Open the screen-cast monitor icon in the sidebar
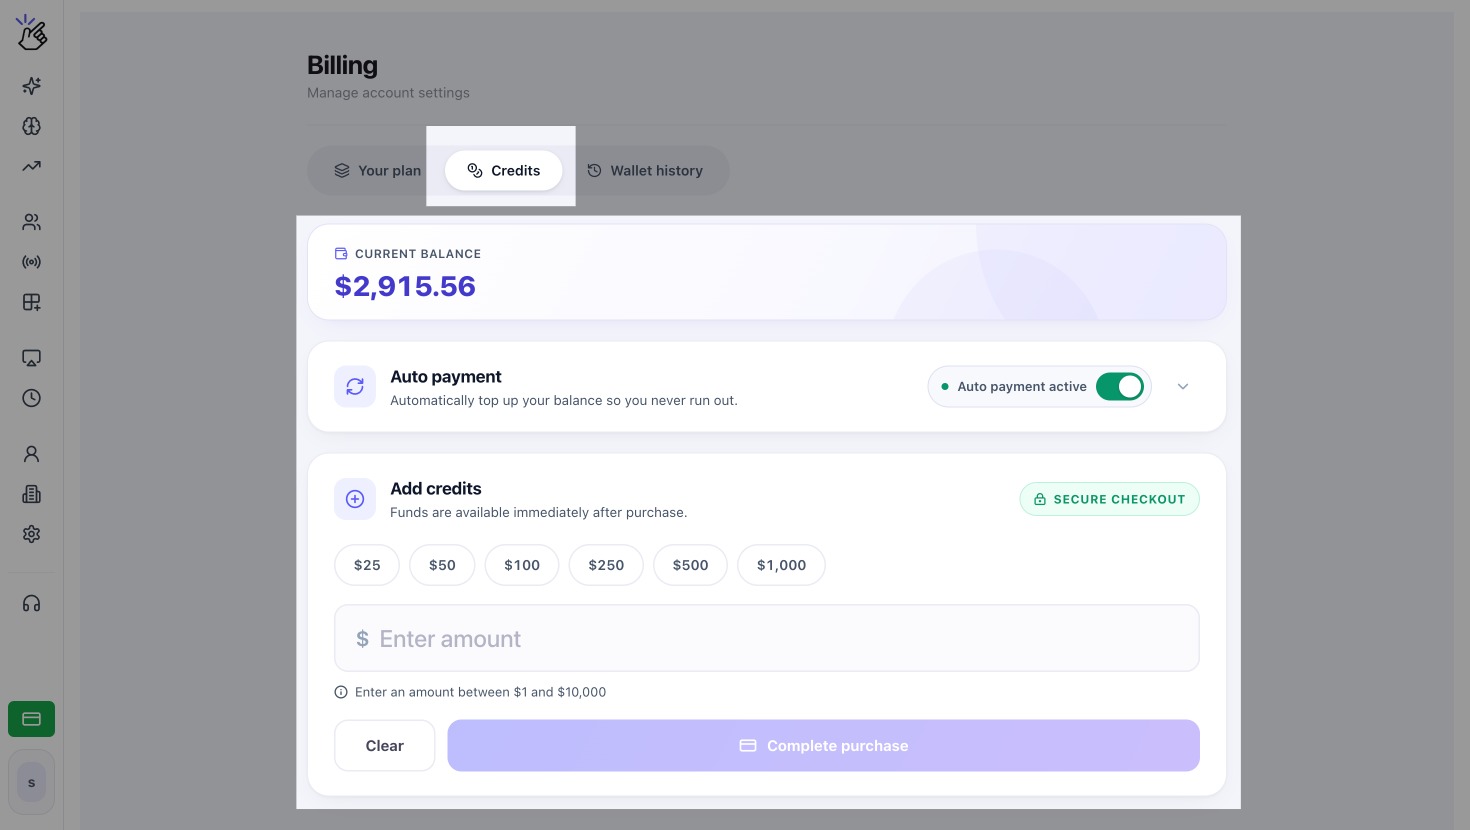Image resolution: width=1470 pixels, height=830 pixels. 32,358
